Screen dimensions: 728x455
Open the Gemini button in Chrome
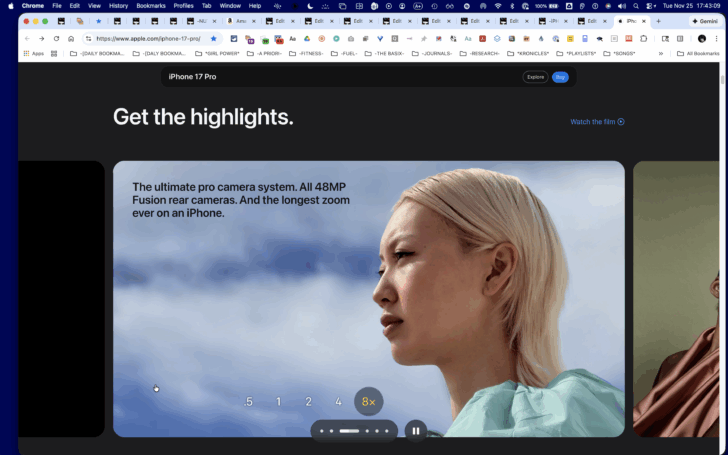(705, 21)
